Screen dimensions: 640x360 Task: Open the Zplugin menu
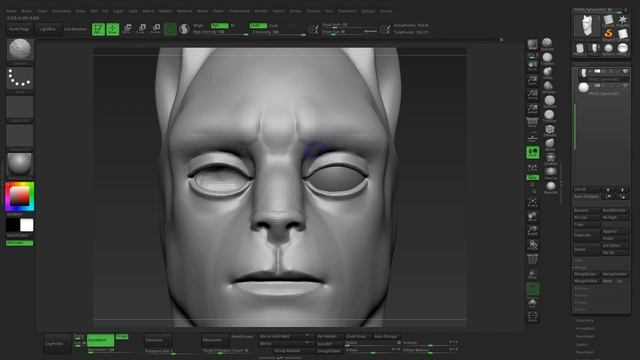368,11
